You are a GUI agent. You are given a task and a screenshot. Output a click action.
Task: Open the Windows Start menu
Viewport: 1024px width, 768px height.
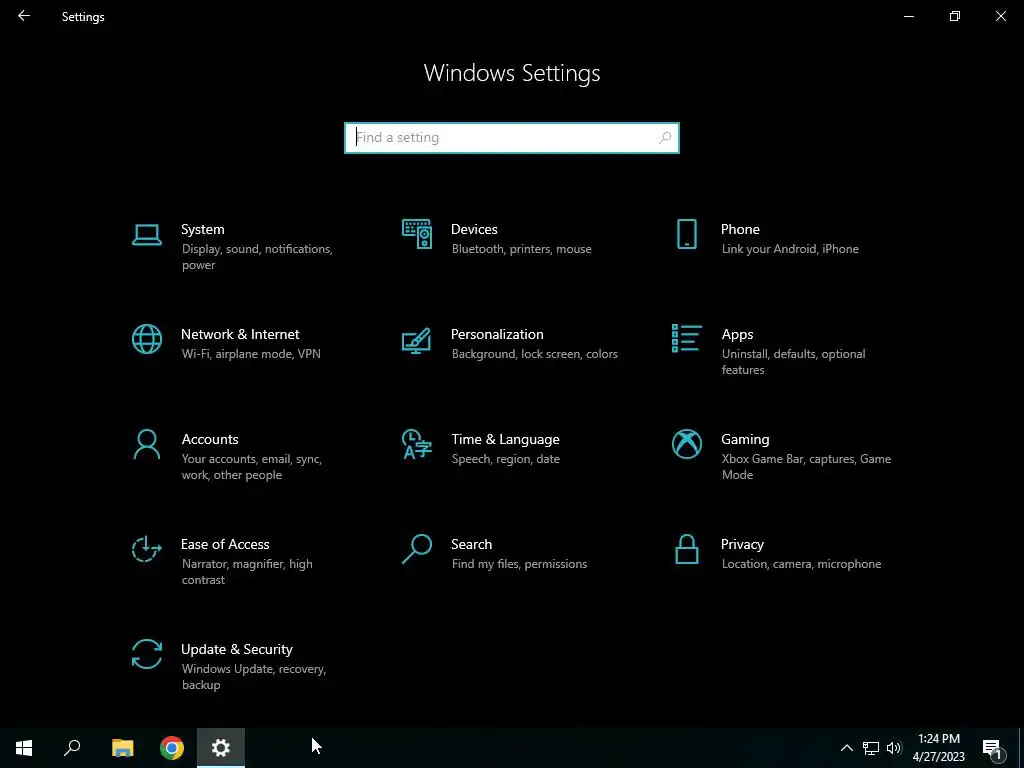point(24,748)
